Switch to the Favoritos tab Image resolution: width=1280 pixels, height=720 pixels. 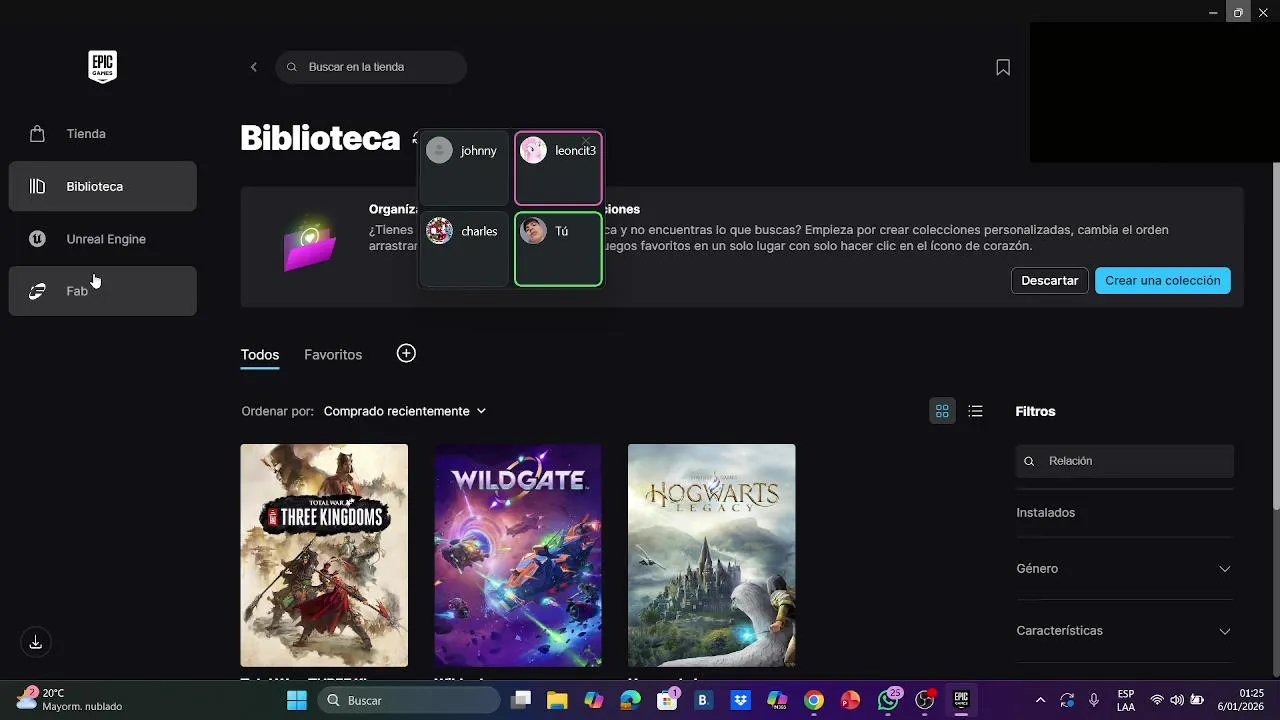[333, 355]
